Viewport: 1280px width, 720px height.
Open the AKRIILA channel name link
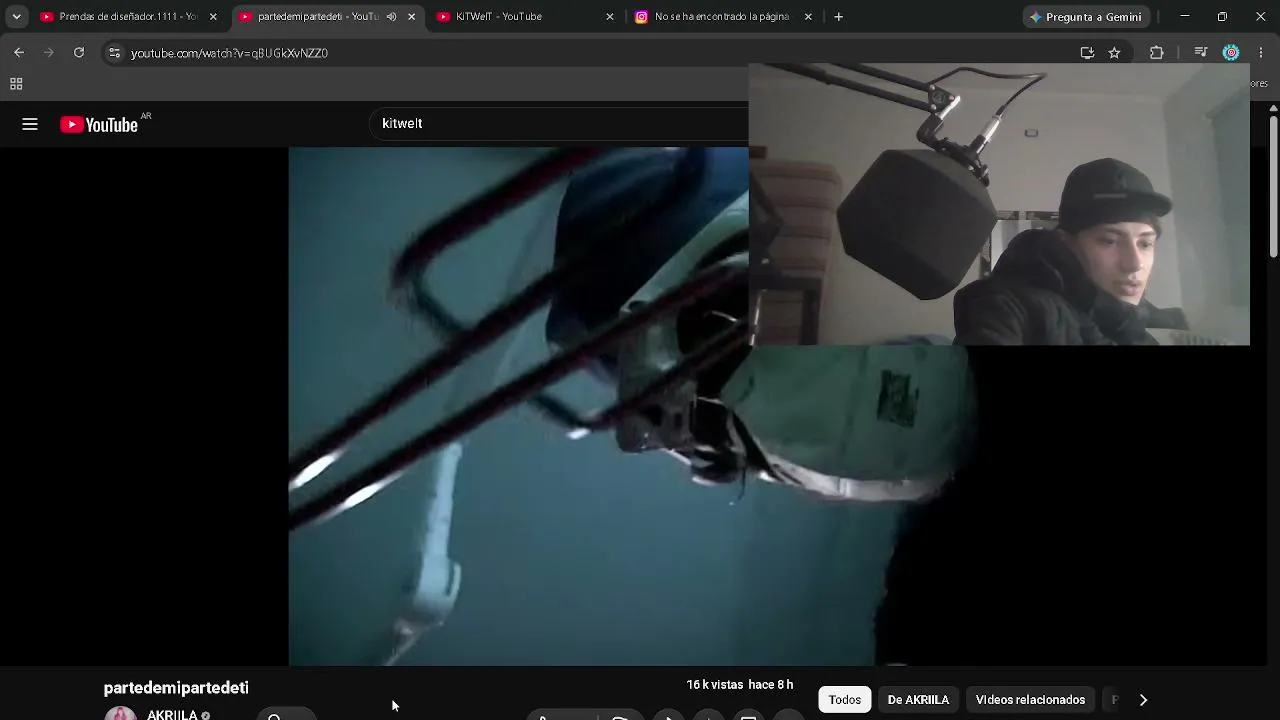pos(172,715)
